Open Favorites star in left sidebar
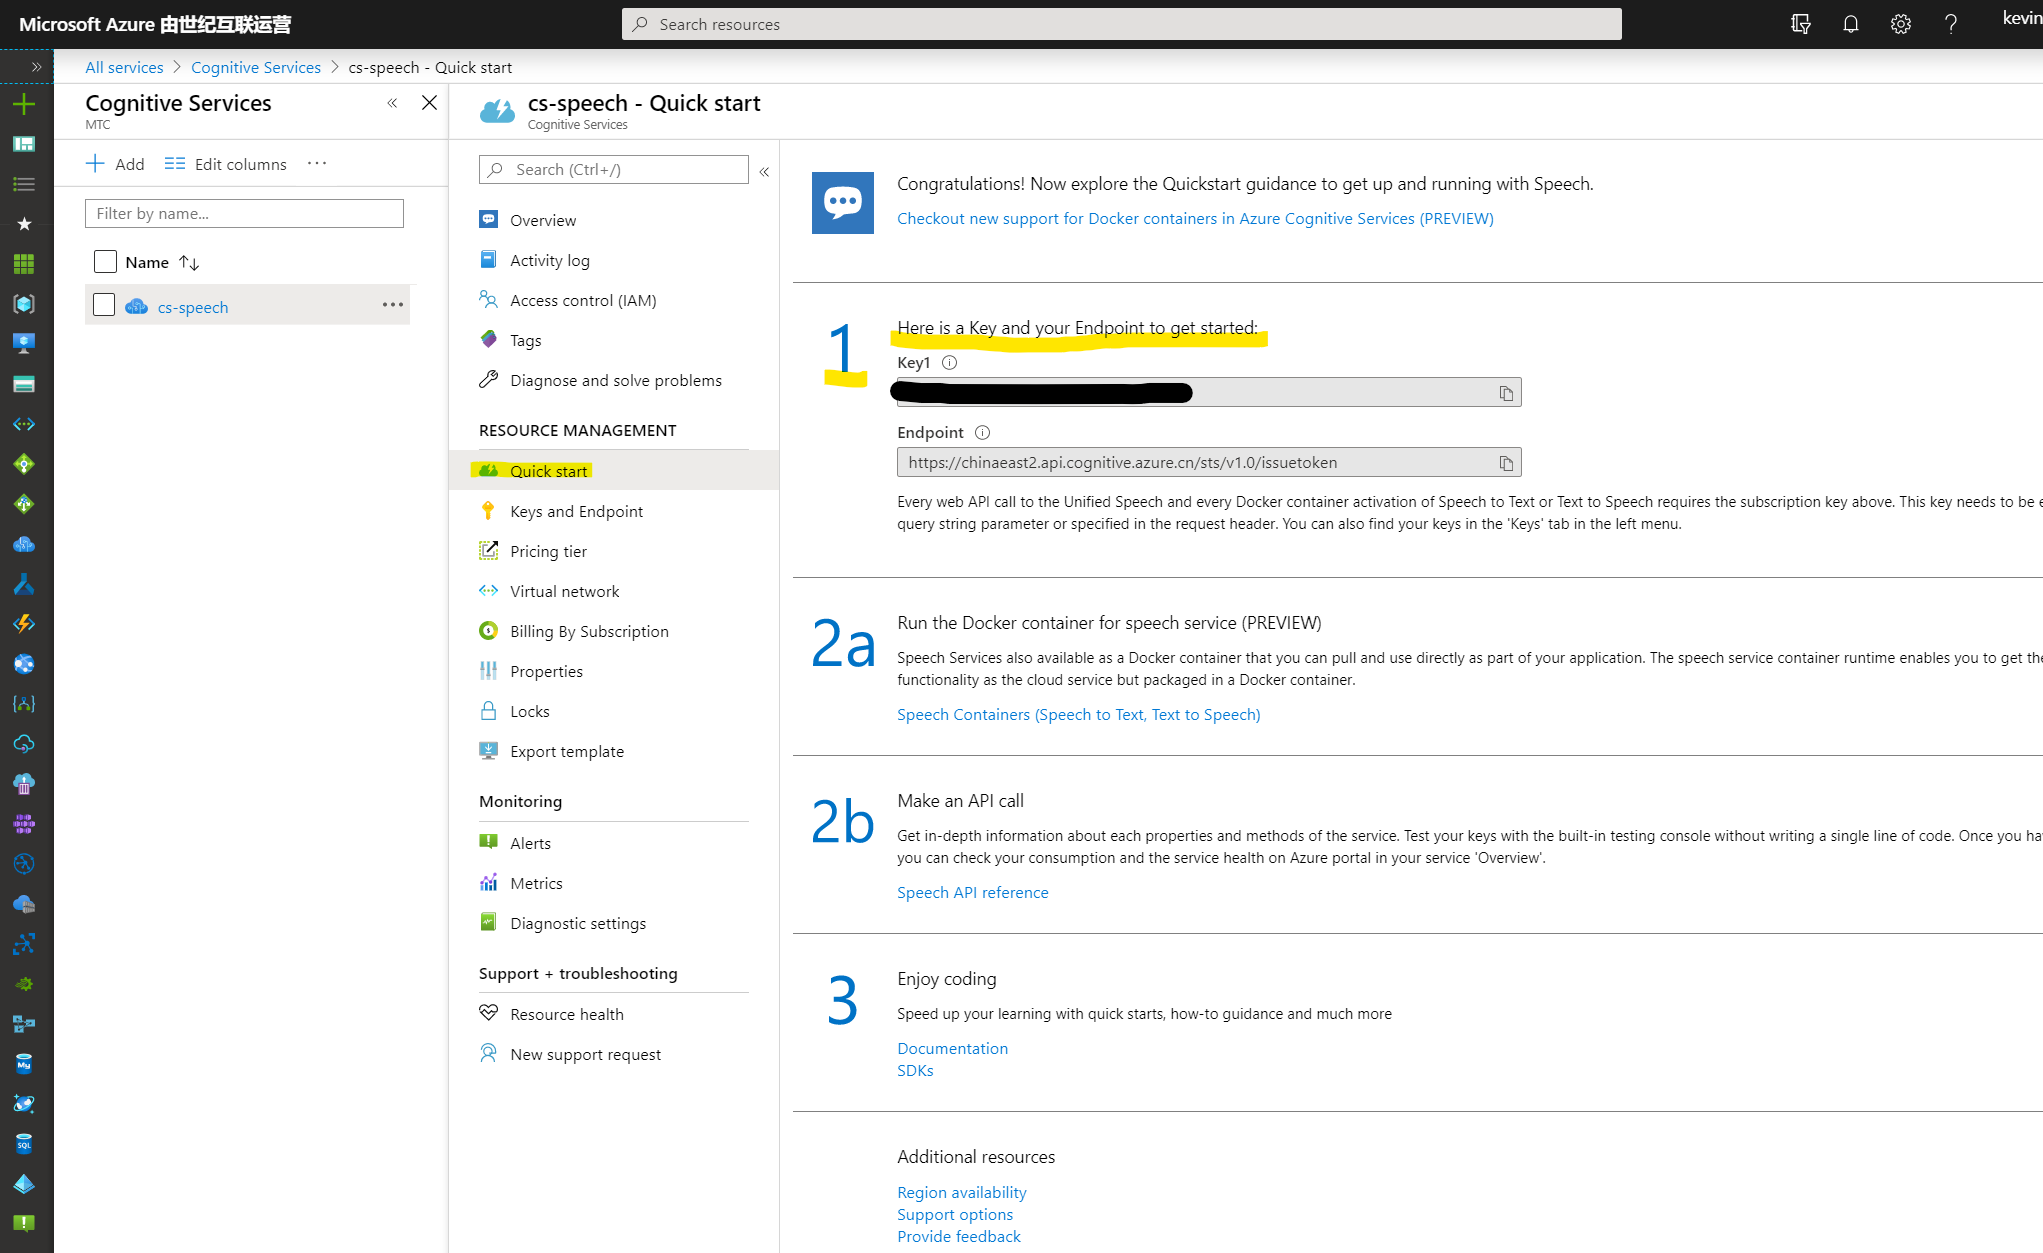This screenshot has width=2043, height=1253. (24, 224)
